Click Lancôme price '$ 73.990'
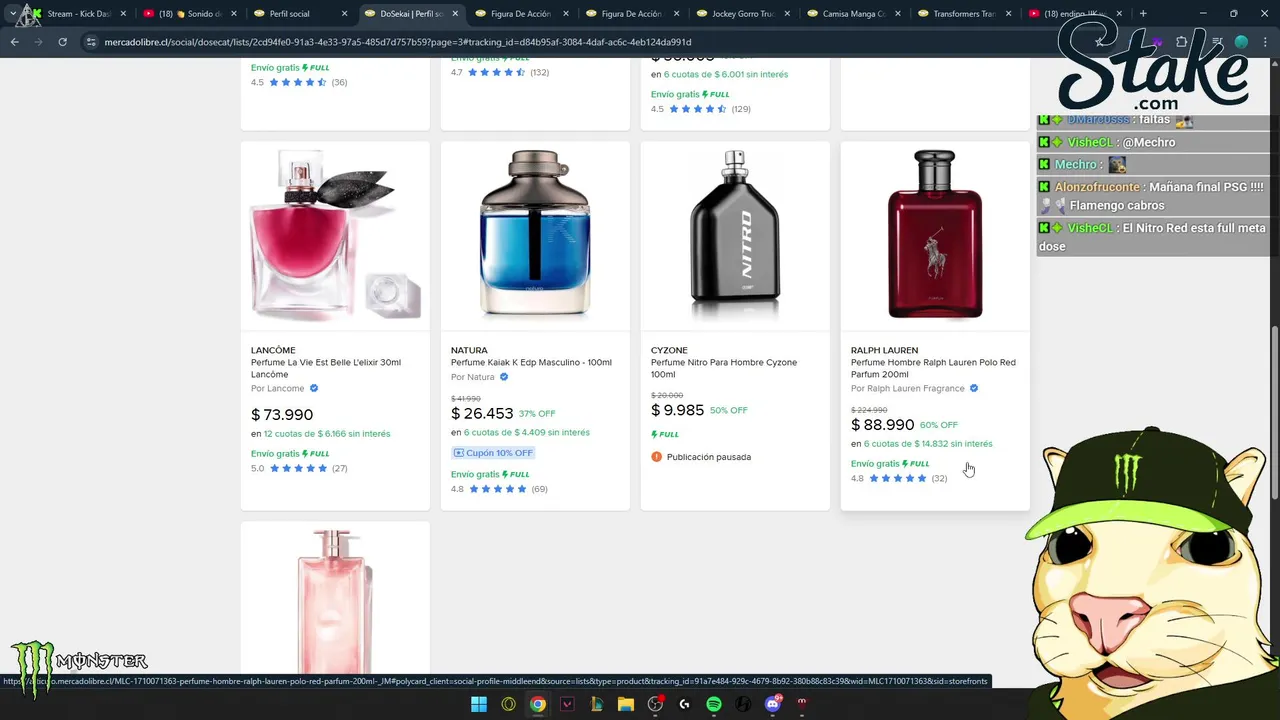 282,415
